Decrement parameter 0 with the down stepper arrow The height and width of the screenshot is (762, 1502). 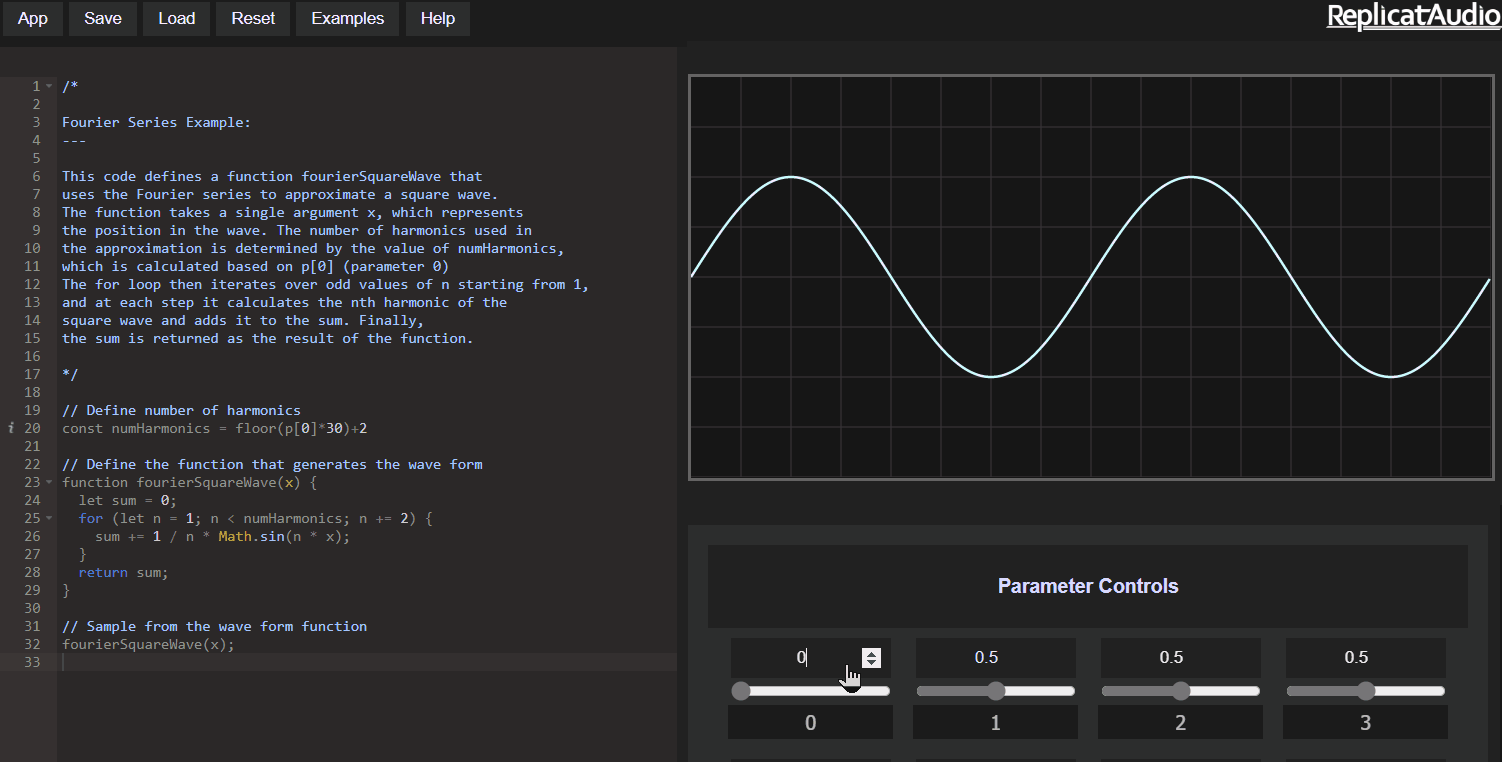870,663
